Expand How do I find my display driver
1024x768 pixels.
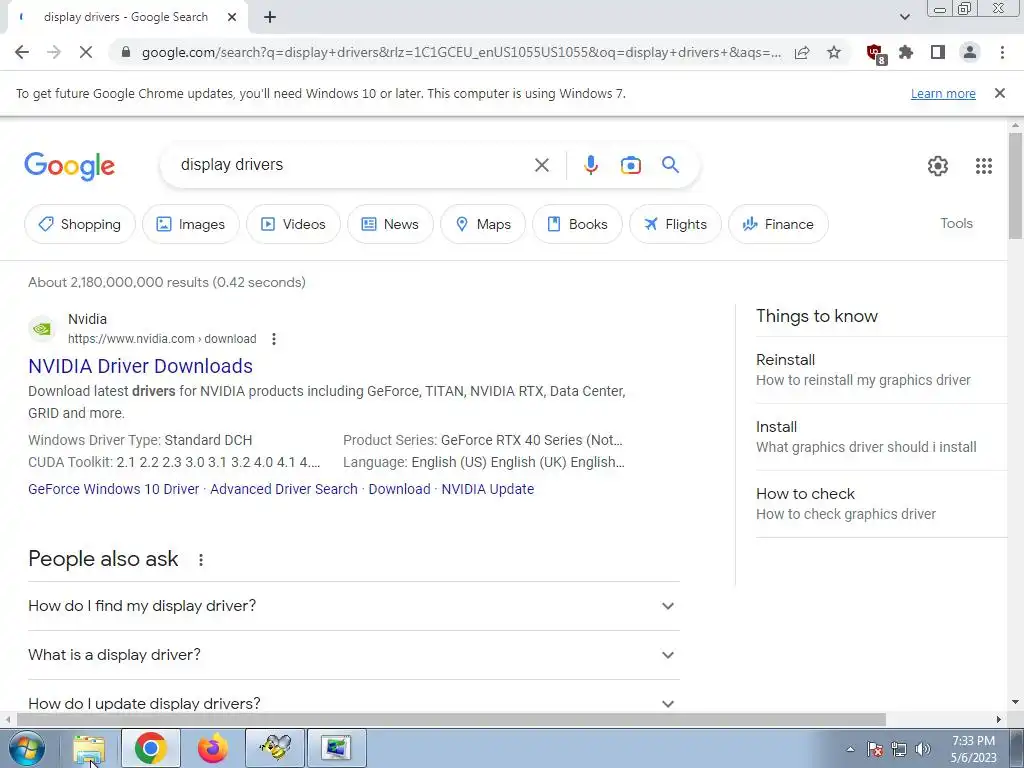[x=353, y=606]
